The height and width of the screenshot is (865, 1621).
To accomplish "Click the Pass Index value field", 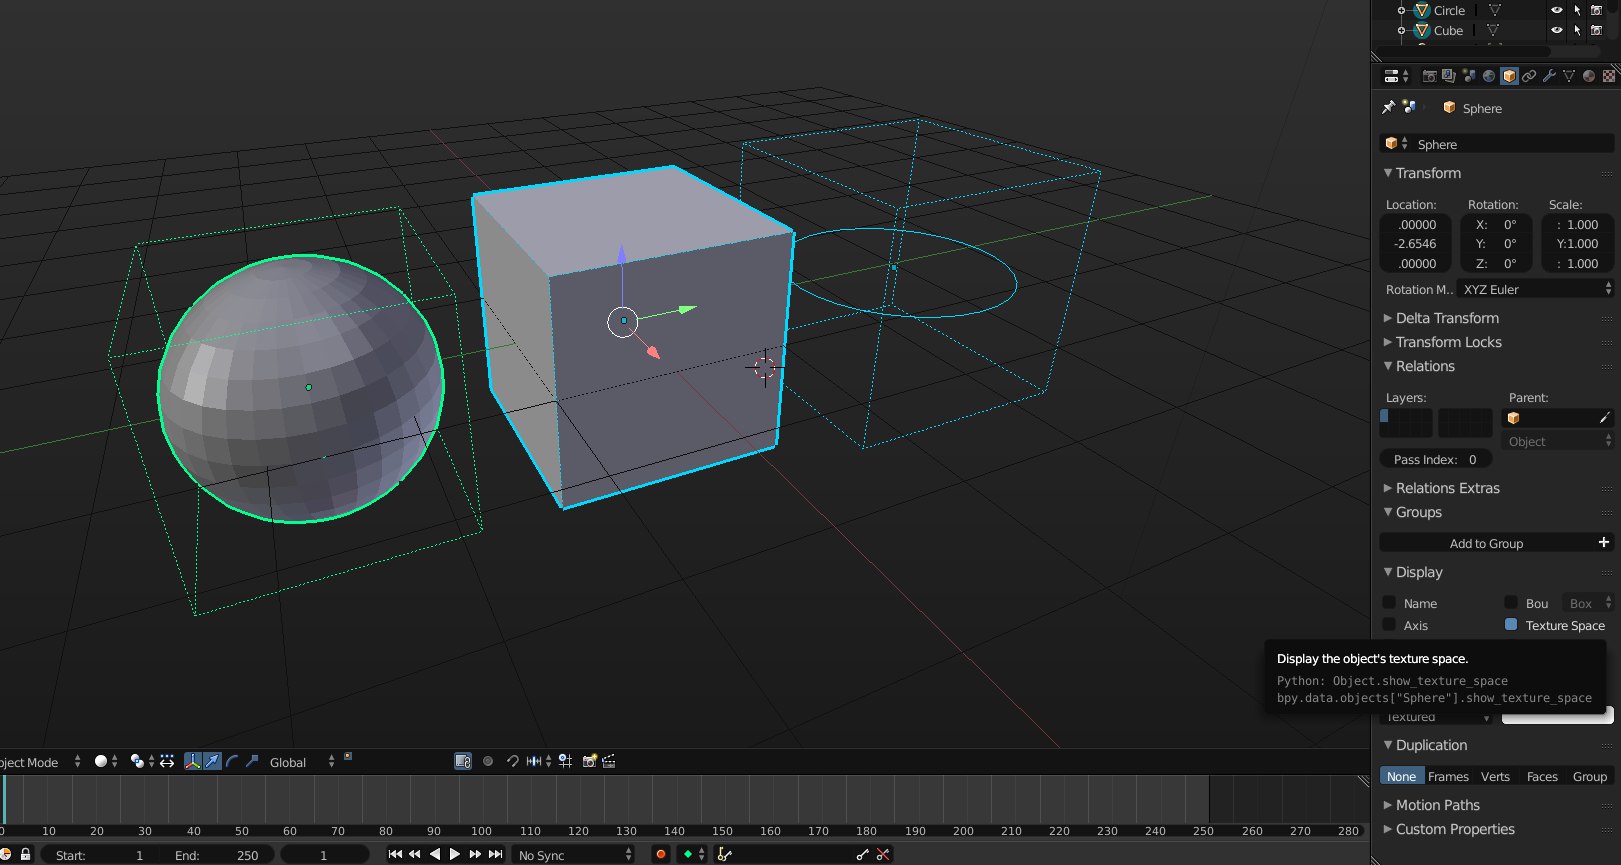I will point(1436,459).
